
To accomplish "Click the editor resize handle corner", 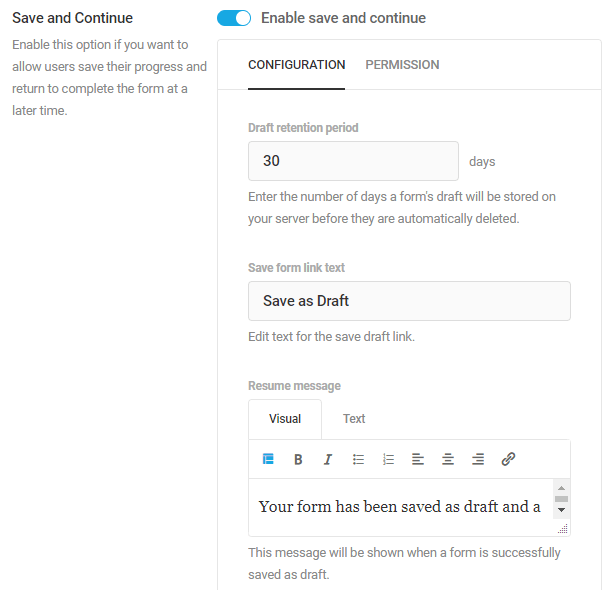I will click(563, 529).
